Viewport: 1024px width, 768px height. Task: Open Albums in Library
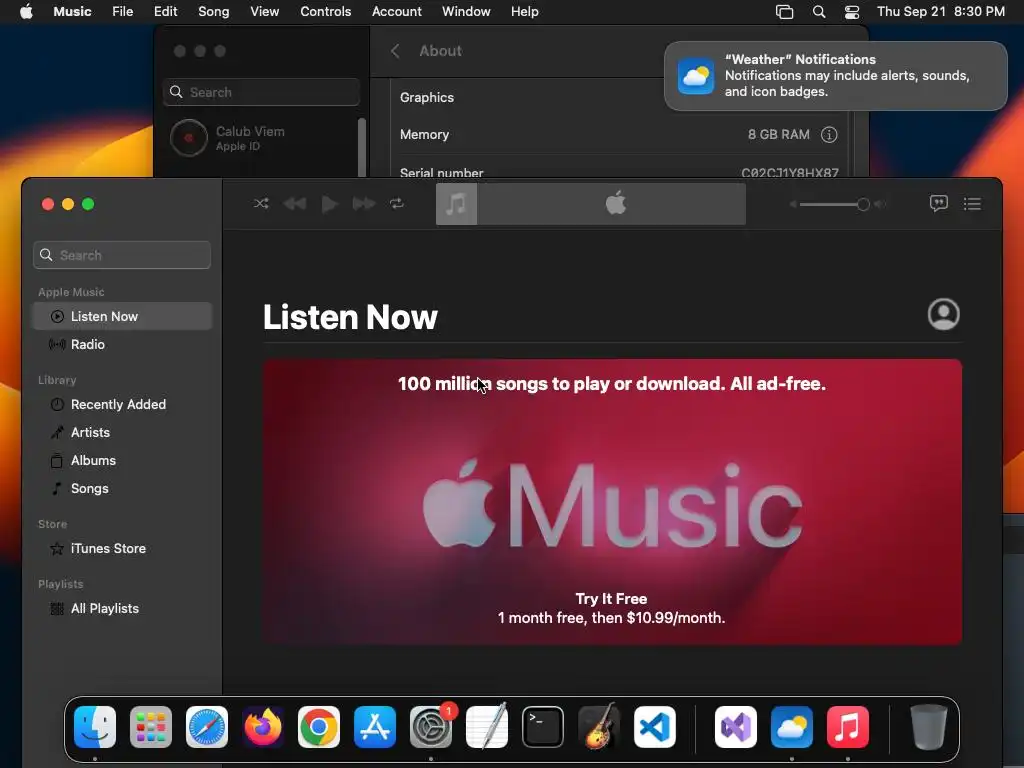pyautogui.click(x=122, y=460)
